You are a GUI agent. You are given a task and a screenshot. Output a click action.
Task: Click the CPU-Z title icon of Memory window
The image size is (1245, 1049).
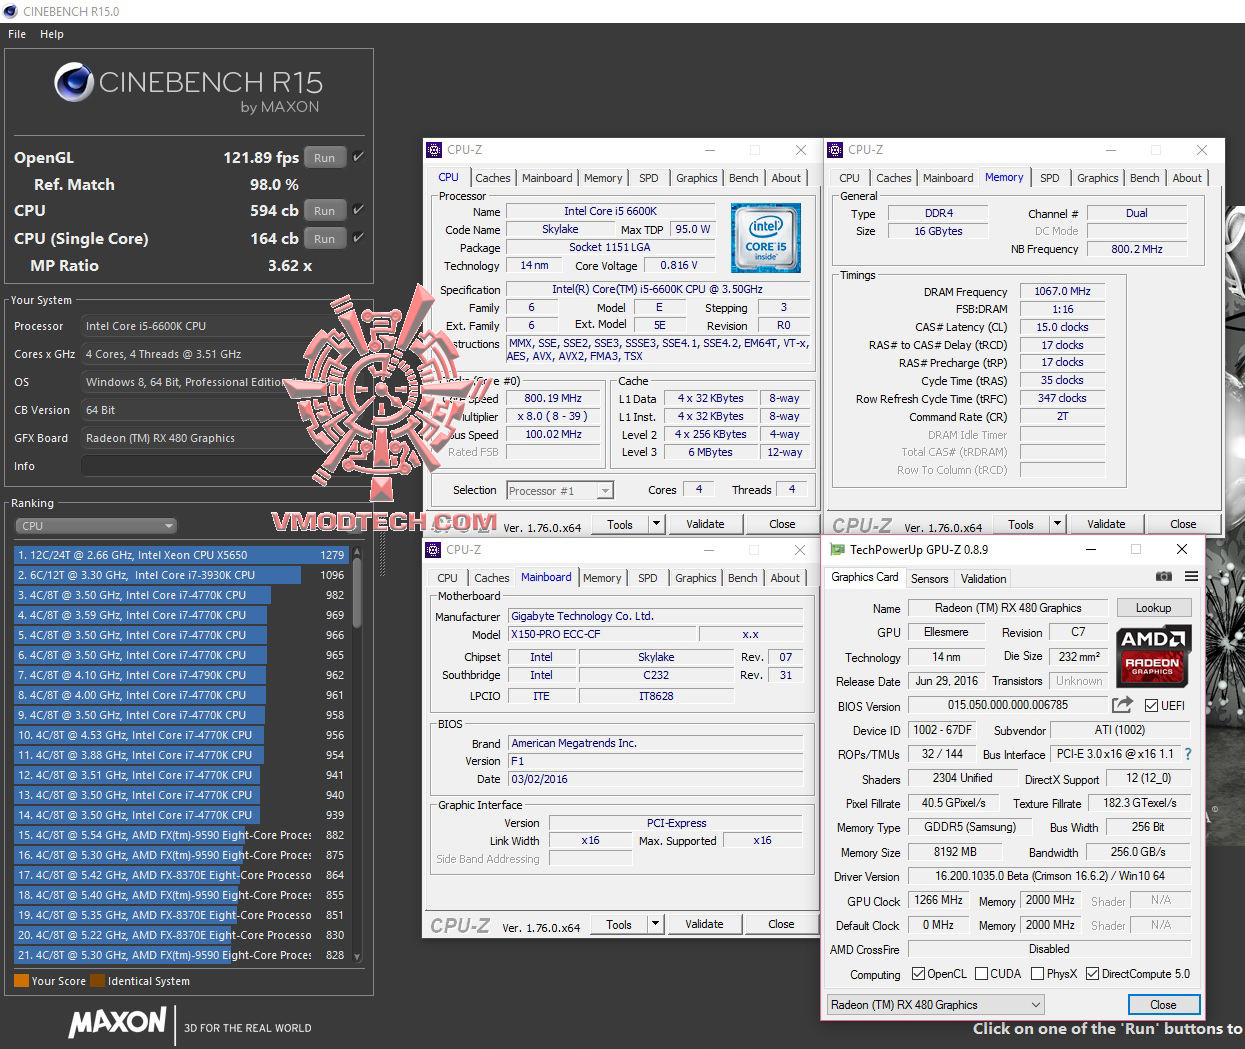tap(835, 150)
